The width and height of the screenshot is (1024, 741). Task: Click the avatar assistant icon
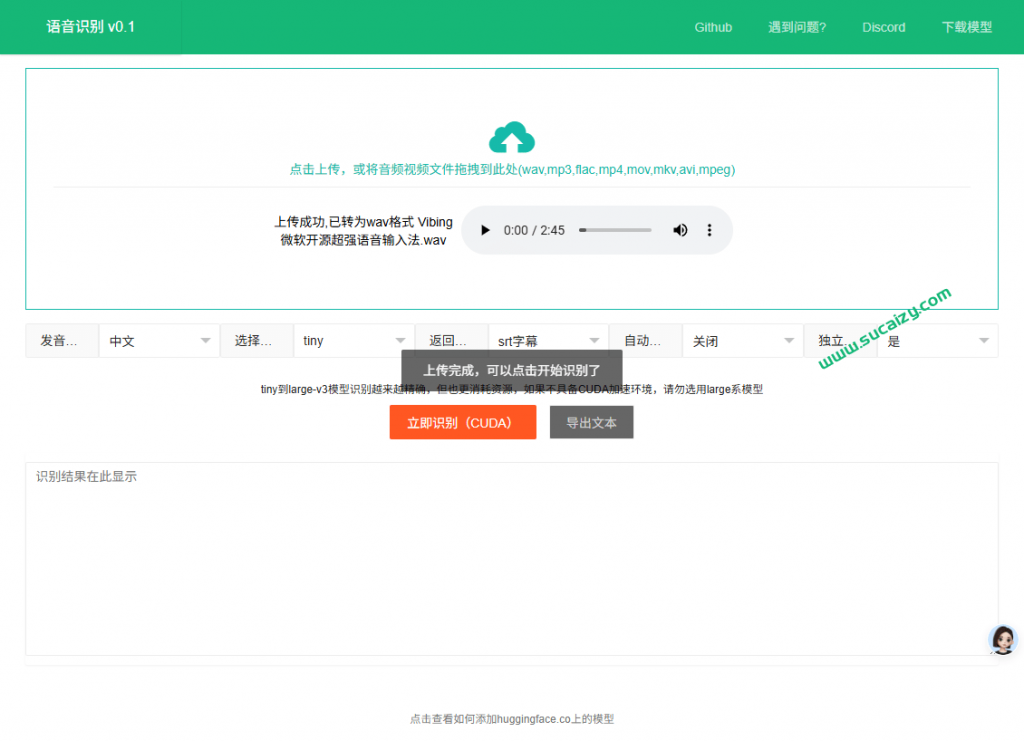(1002, 640)
